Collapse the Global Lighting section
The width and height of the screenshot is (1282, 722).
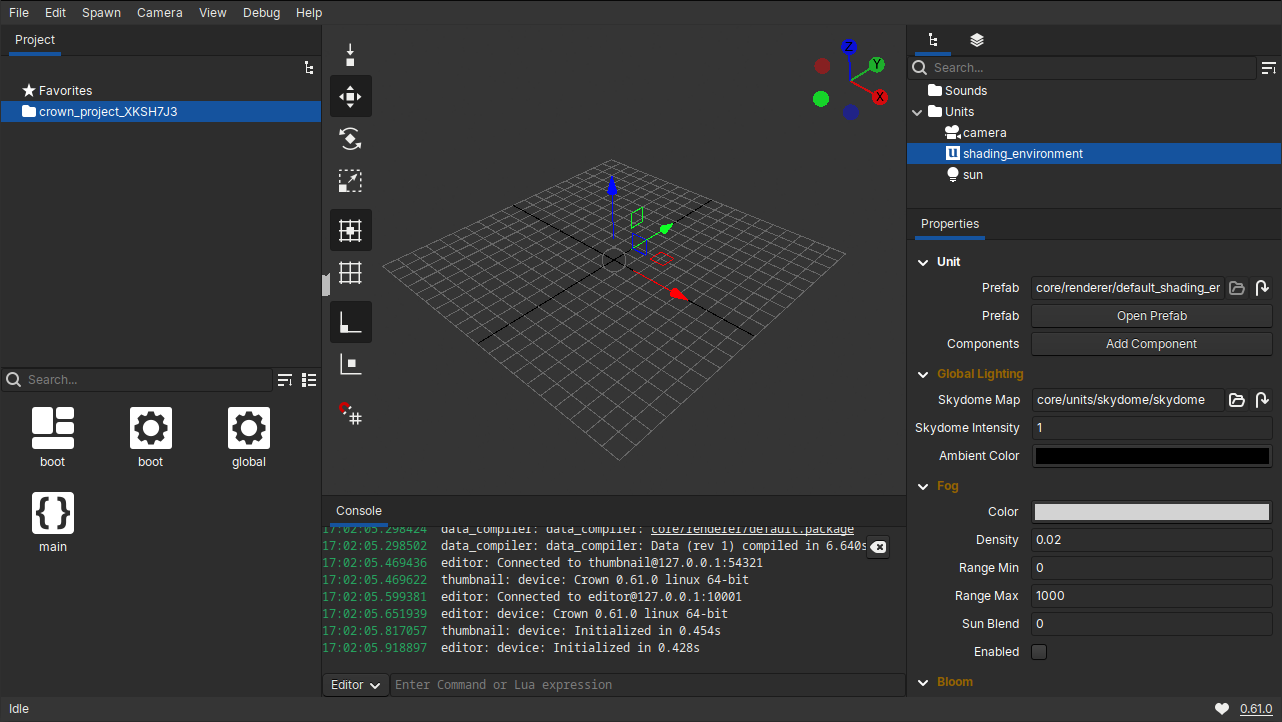[923, 374]
